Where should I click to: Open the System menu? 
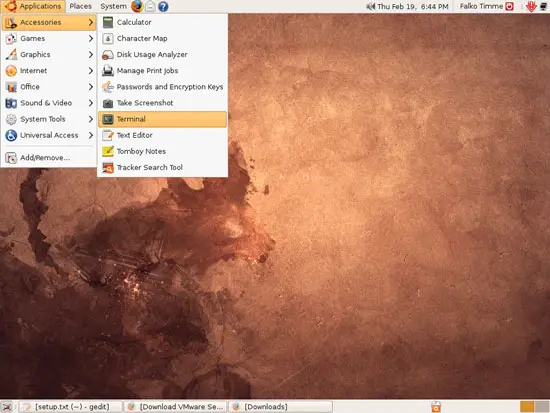coord(113,6)
